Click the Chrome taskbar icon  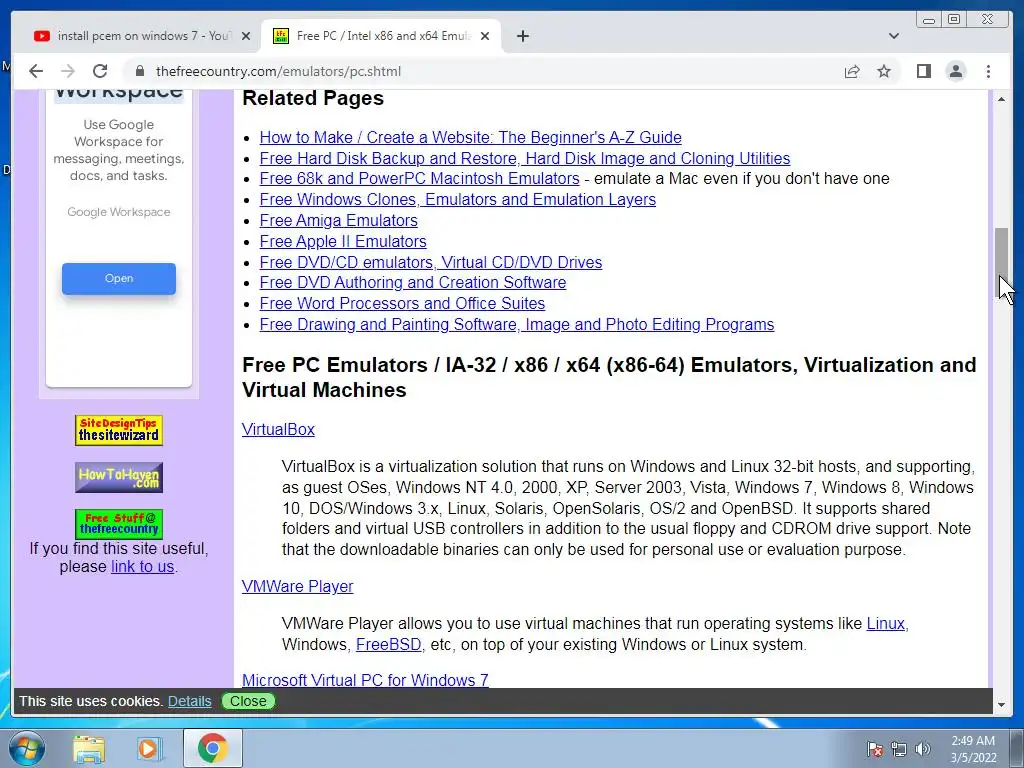click(212, 748)
